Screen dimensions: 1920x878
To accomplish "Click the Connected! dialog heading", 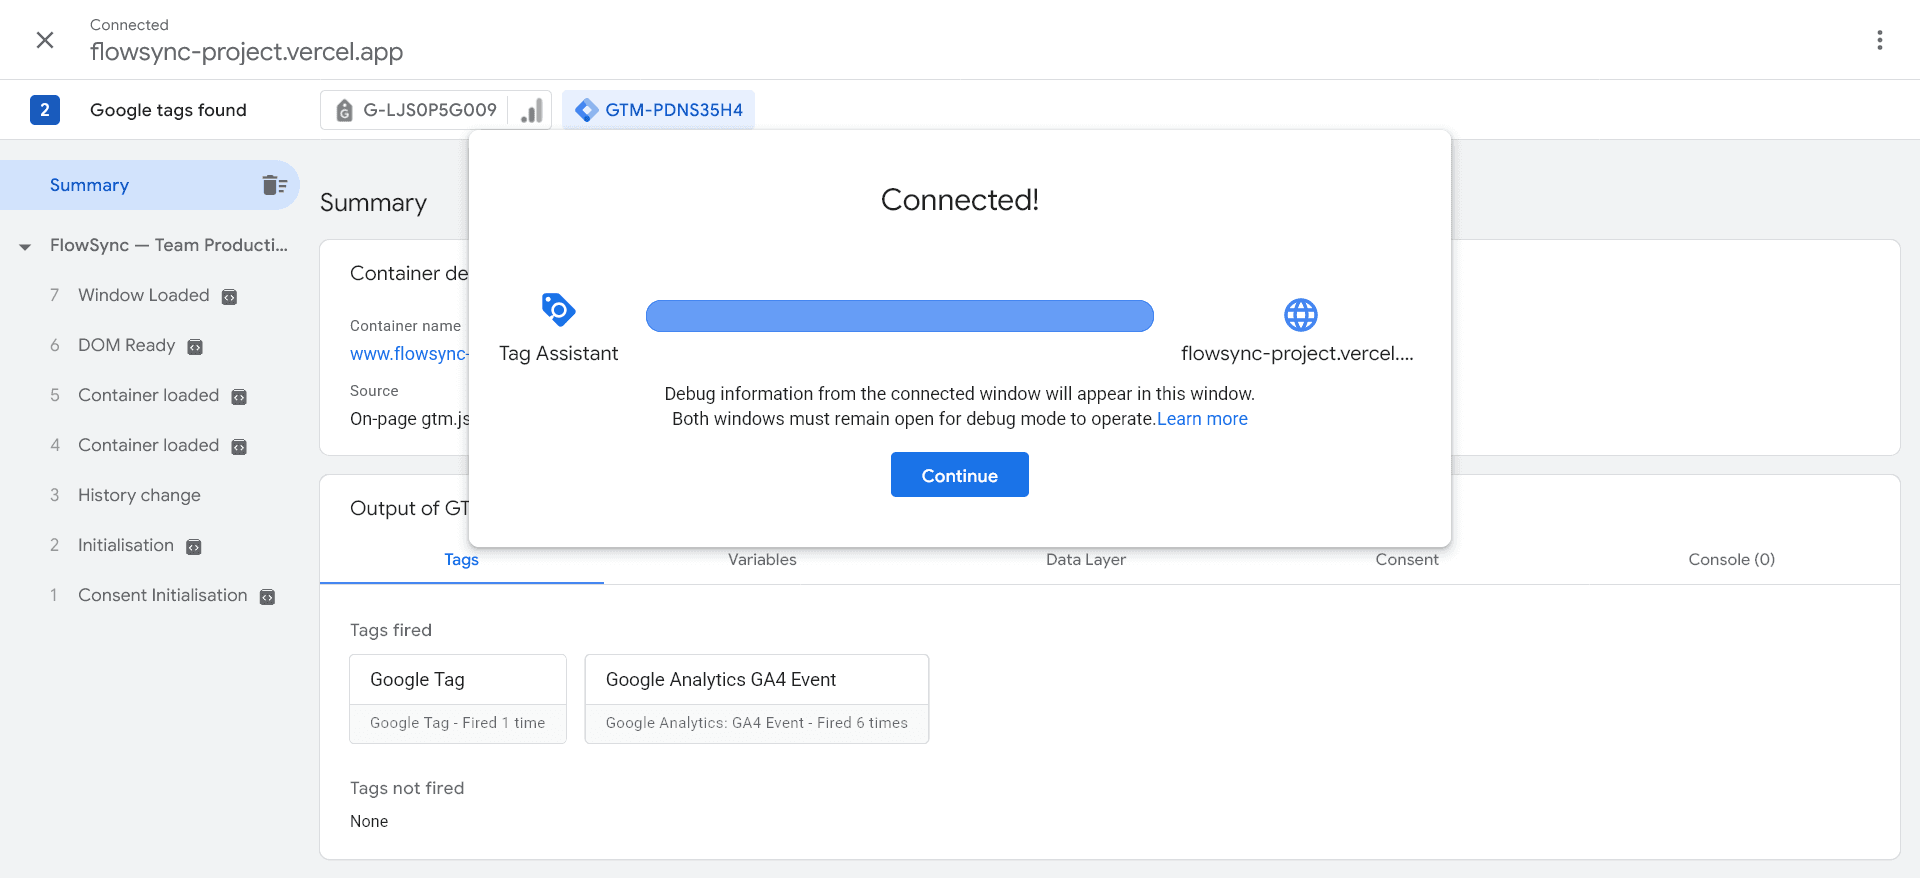I will point(960,200).
